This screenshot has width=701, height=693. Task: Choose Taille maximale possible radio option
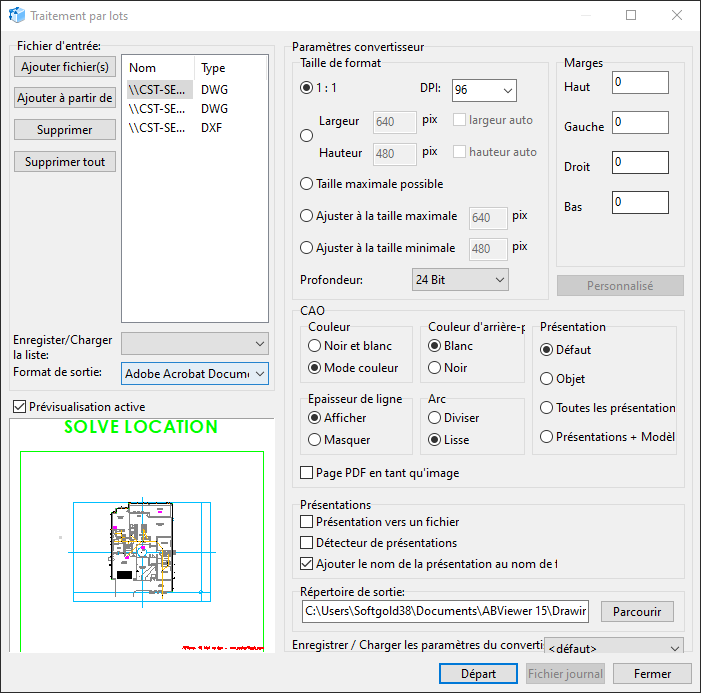click(307, 184)
